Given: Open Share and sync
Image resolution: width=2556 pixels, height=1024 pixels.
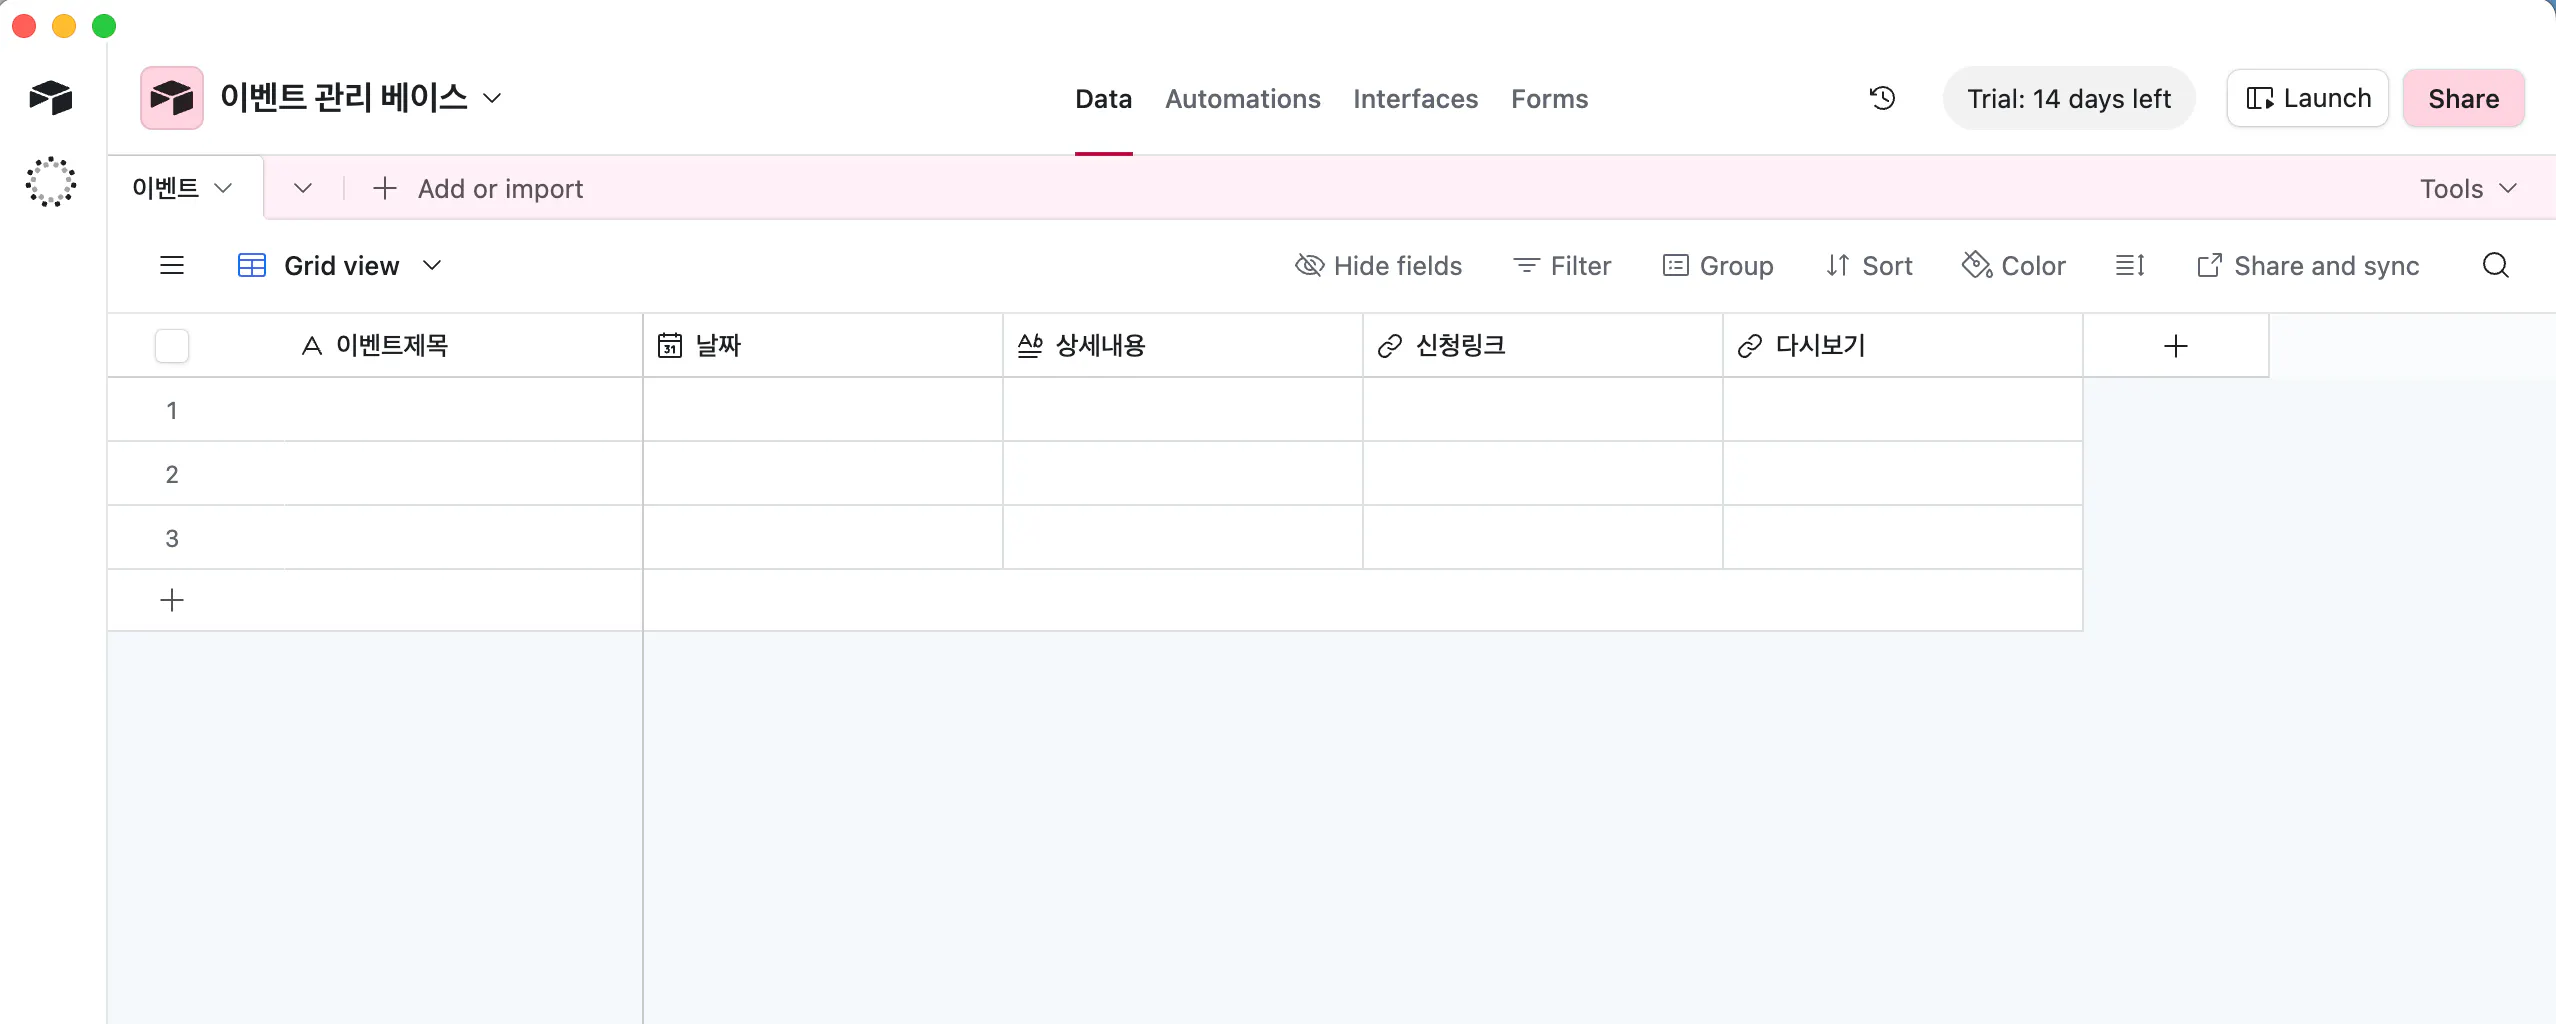Looking at the screenshot, I should pos(2308,265).
